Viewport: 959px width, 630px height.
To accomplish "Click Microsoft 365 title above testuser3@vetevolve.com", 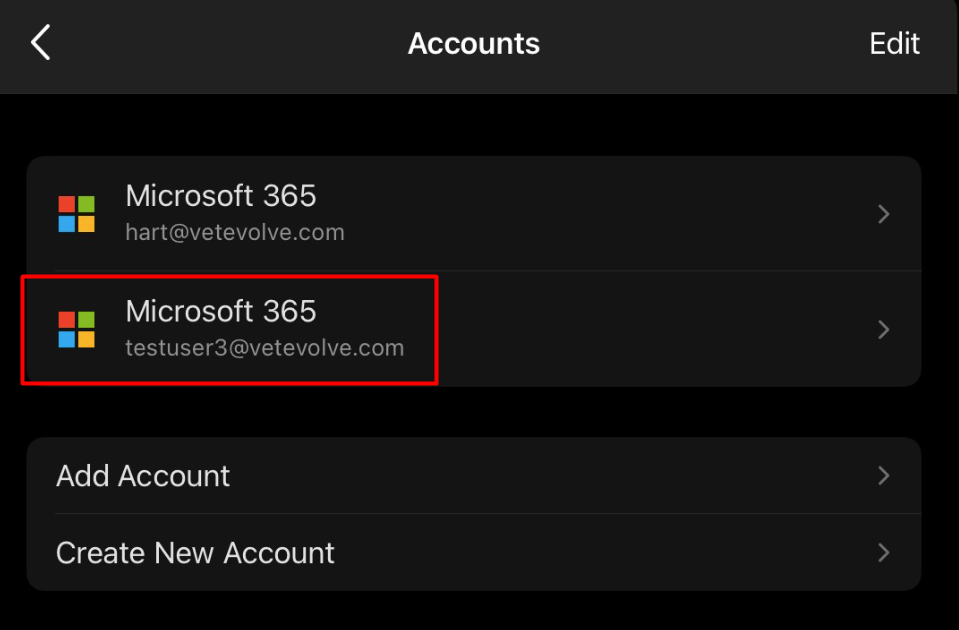I will pyautogui.click(x=221, y=311).
